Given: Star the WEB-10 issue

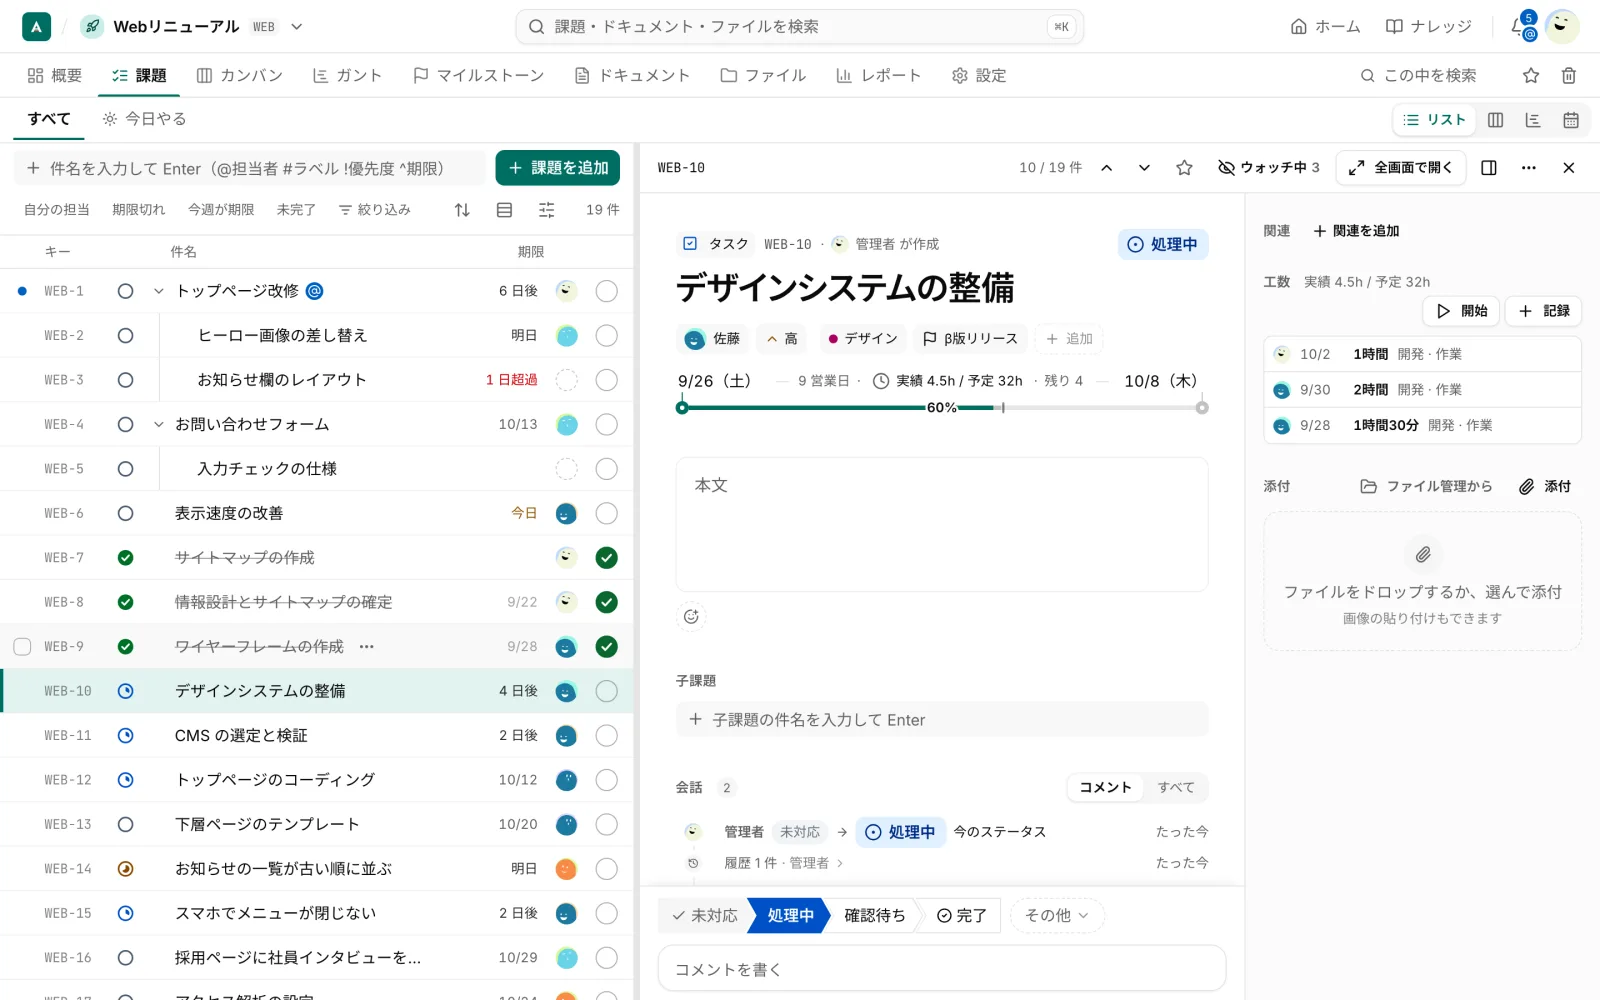Looking at the screenshot, I should tap(1185, 168).
